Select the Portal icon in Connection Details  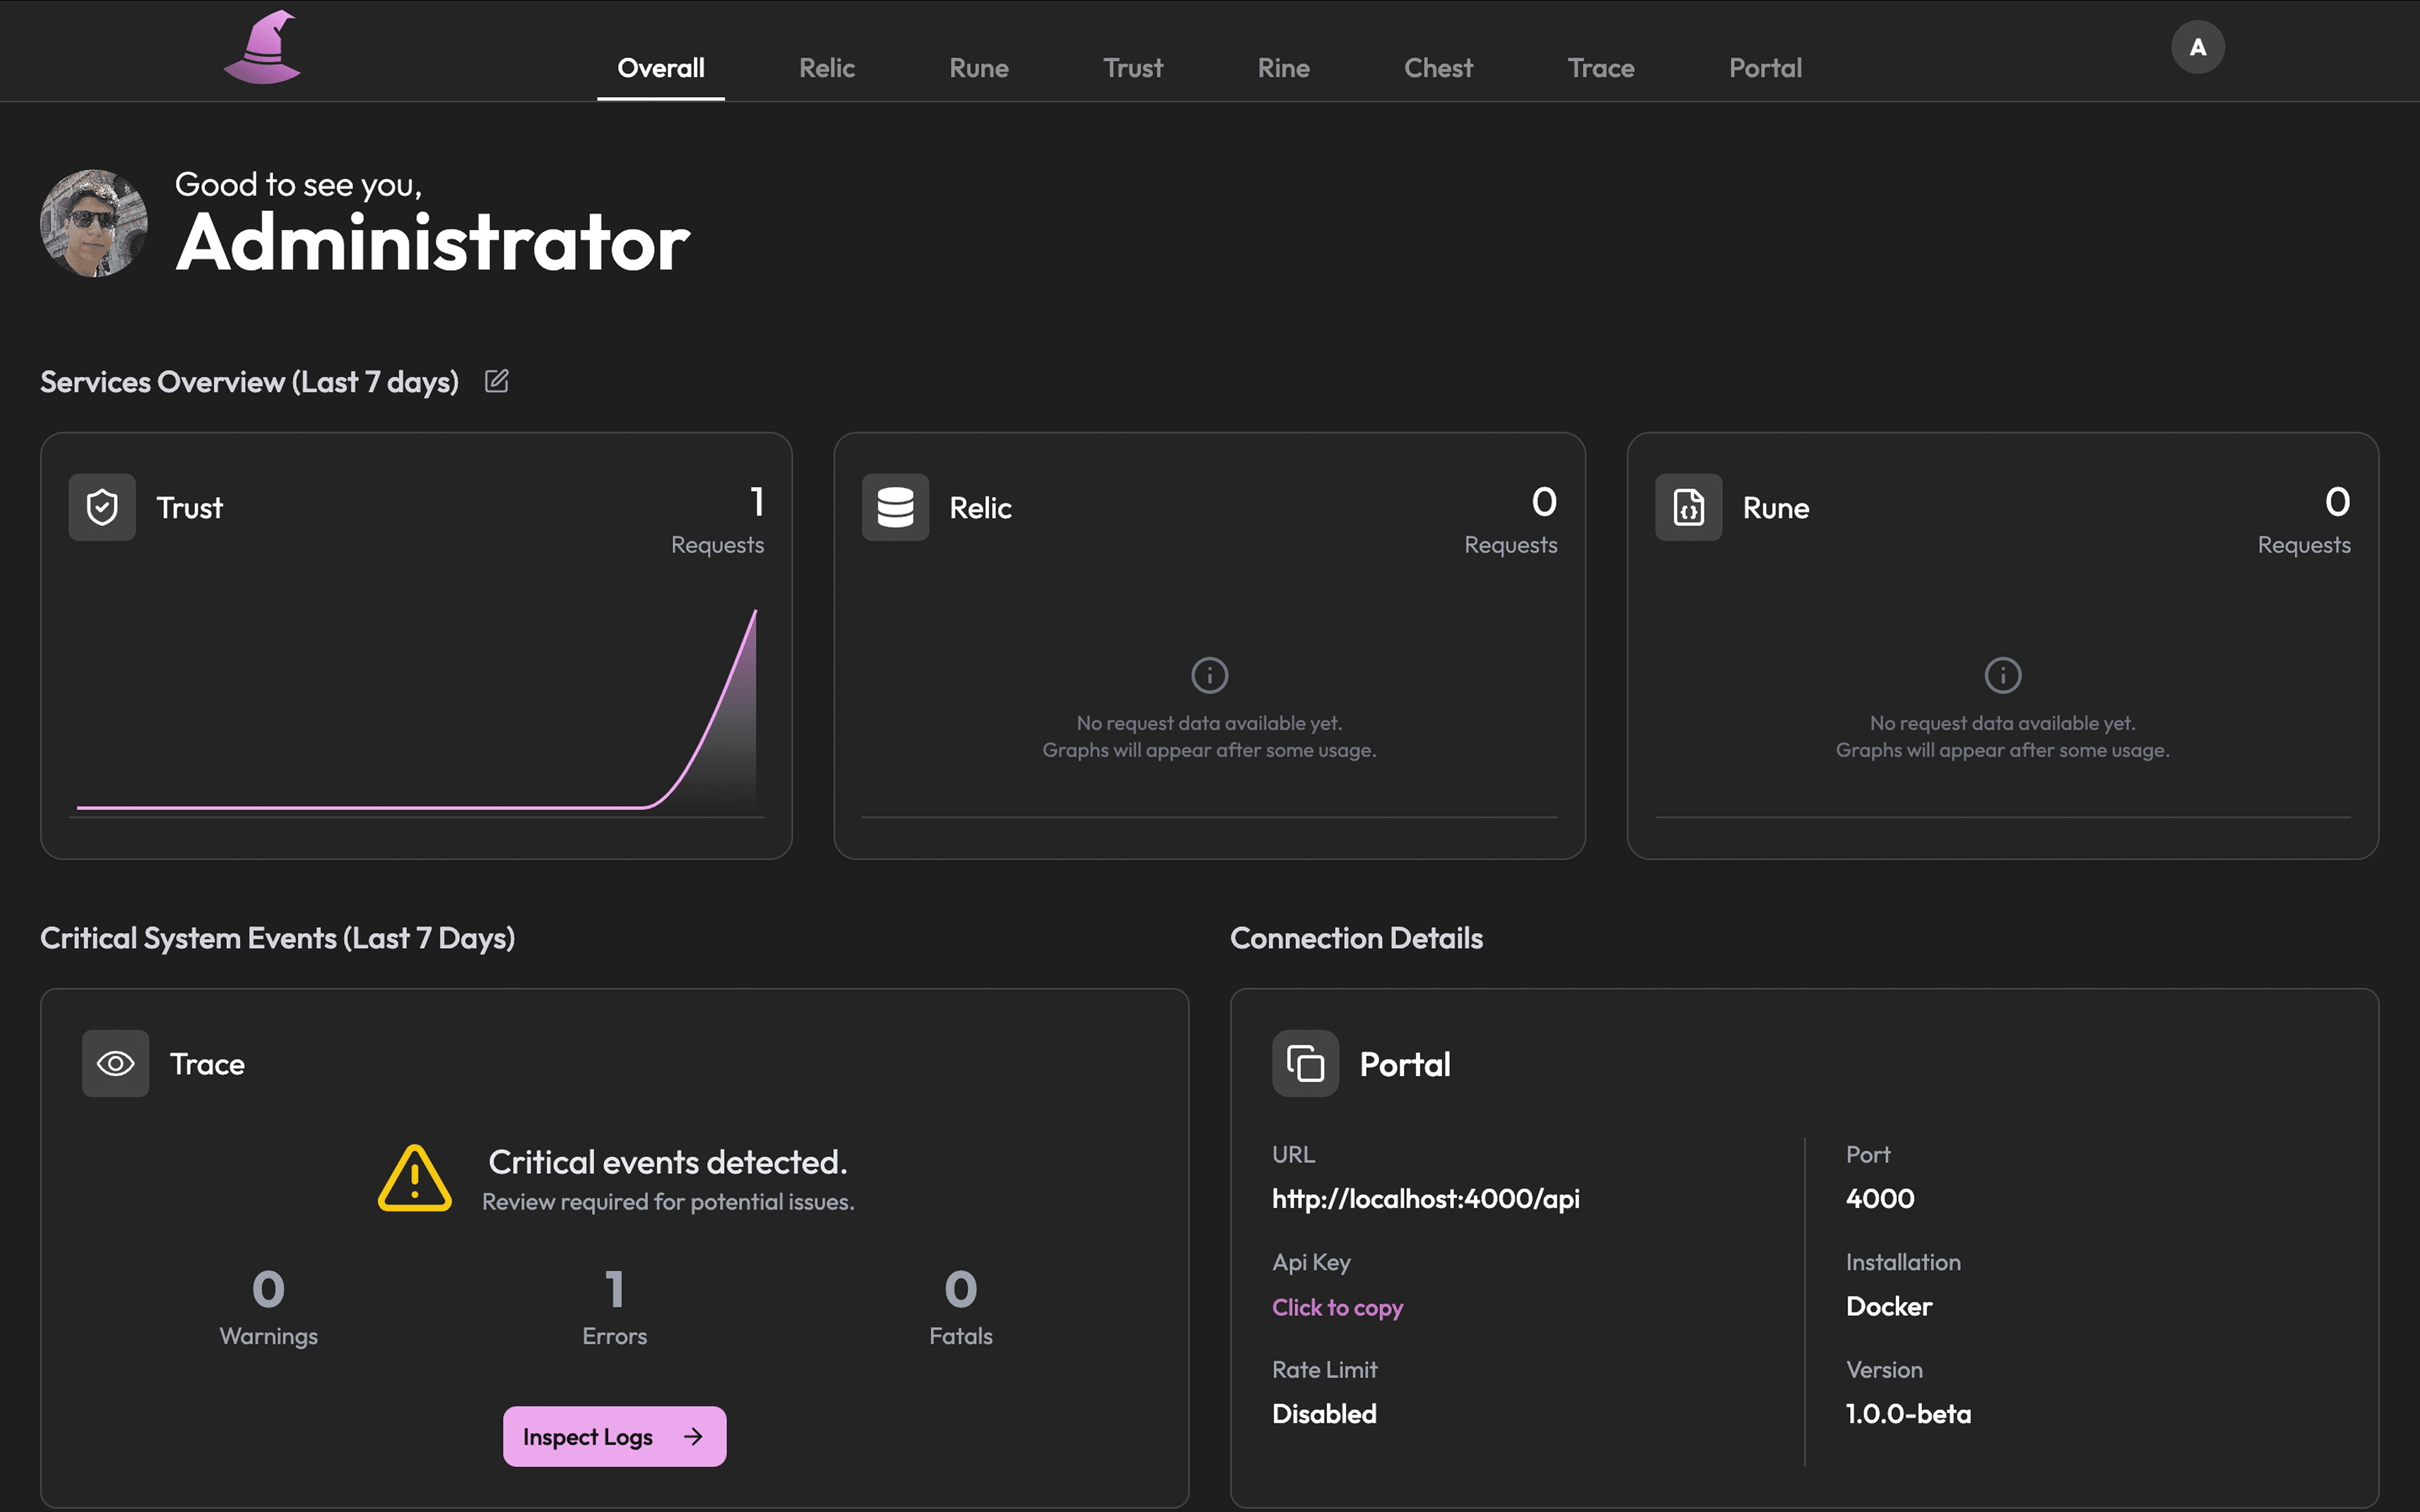(1304, 1063)
